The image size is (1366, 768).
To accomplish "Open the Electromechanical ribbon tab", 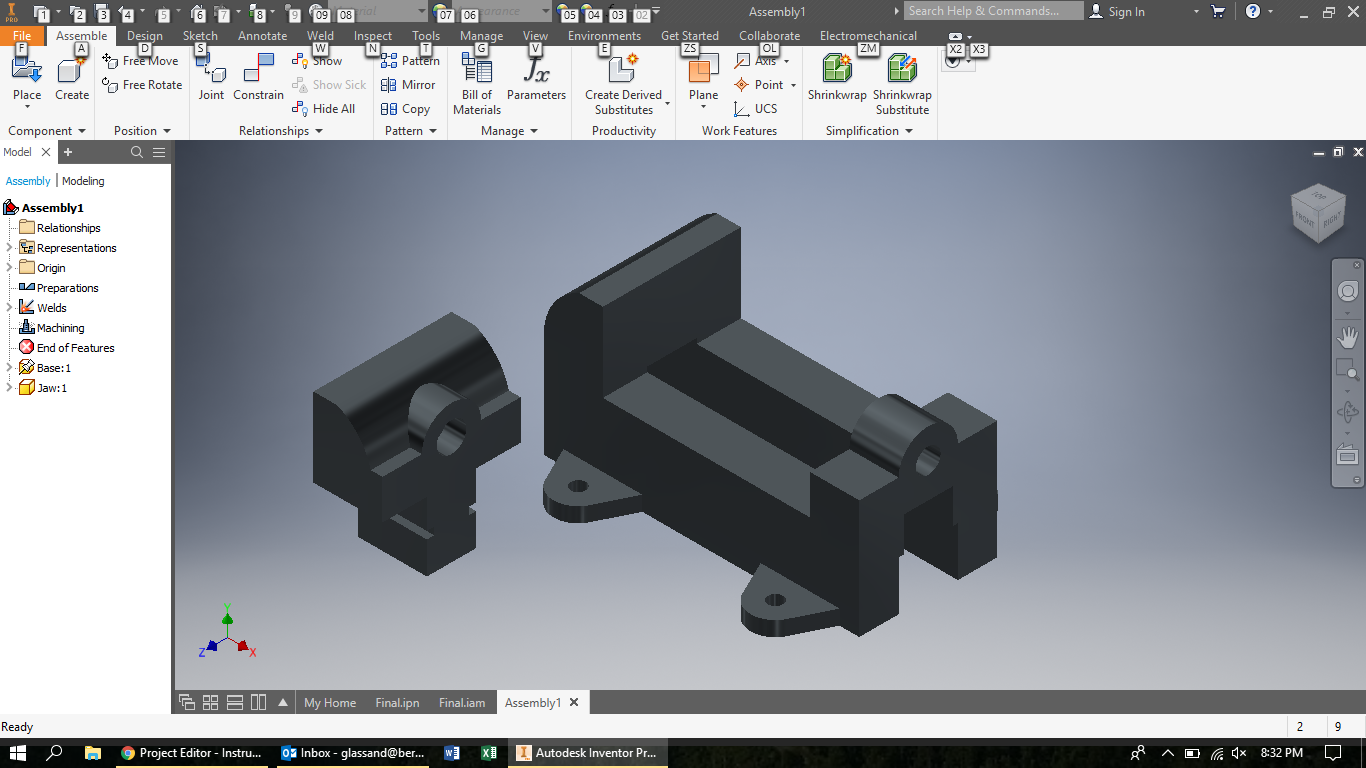I will tap(868, 36).
